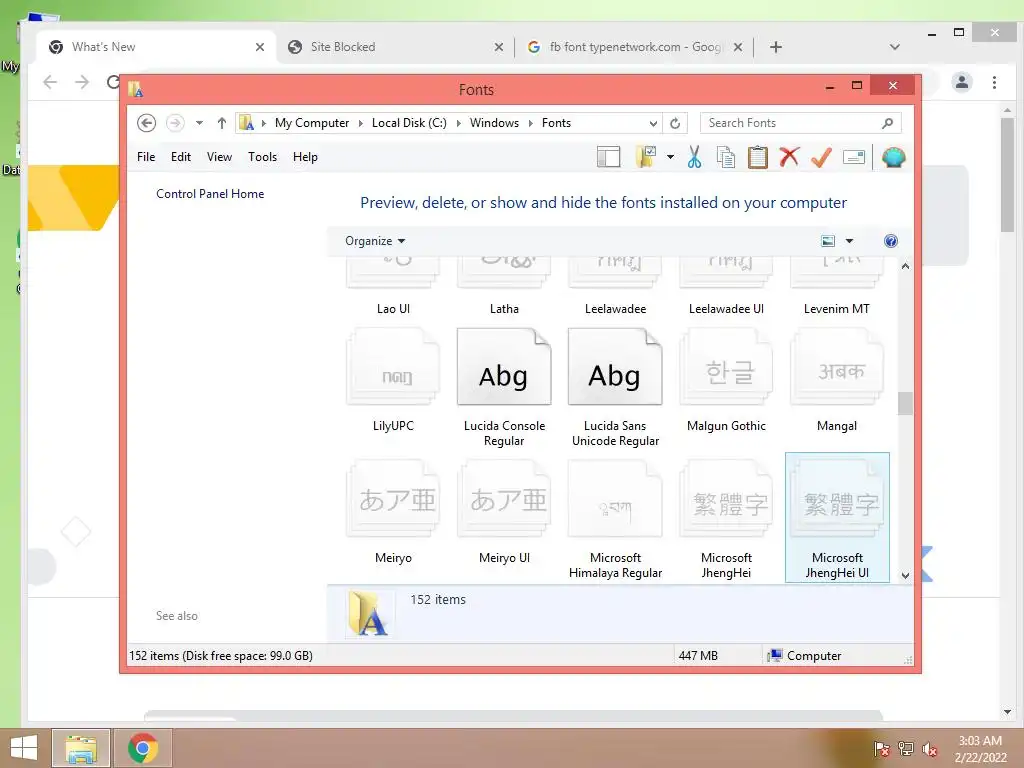Open Chrome profile avatar
Viewport: 1024px width, 768px height.
961,82
